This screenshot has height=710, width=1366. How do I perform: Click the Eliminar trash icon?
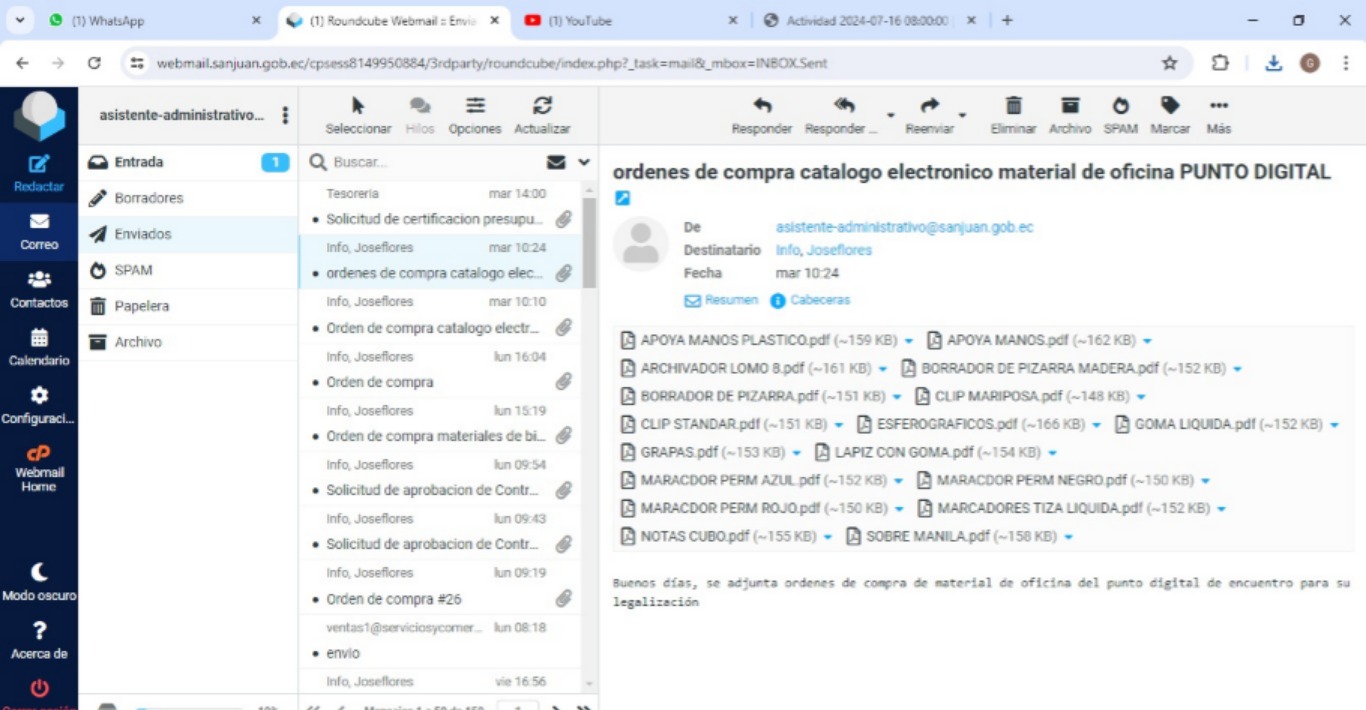(x=1013, y=106)
